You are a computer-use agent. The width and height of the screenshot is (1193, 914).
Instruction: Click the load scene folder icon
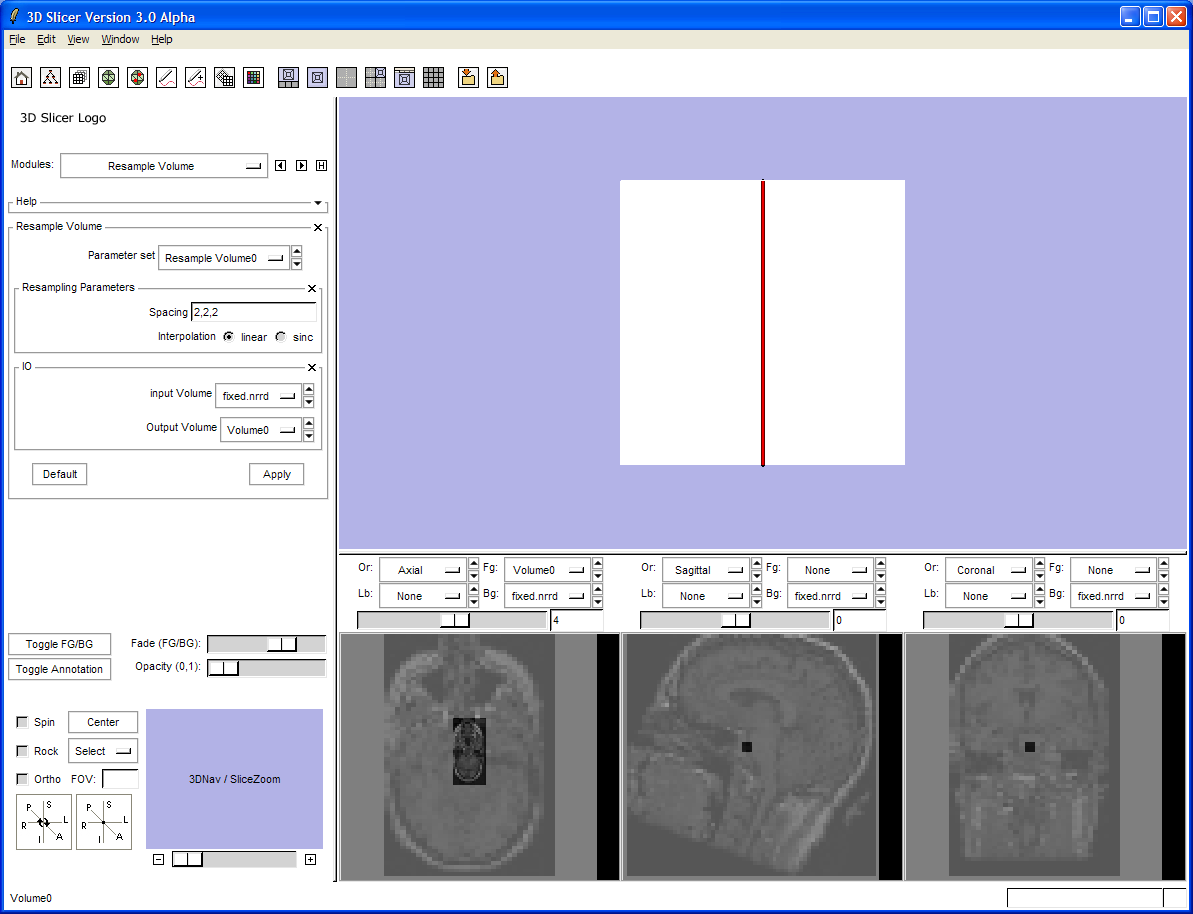click(x=467, y=78)
